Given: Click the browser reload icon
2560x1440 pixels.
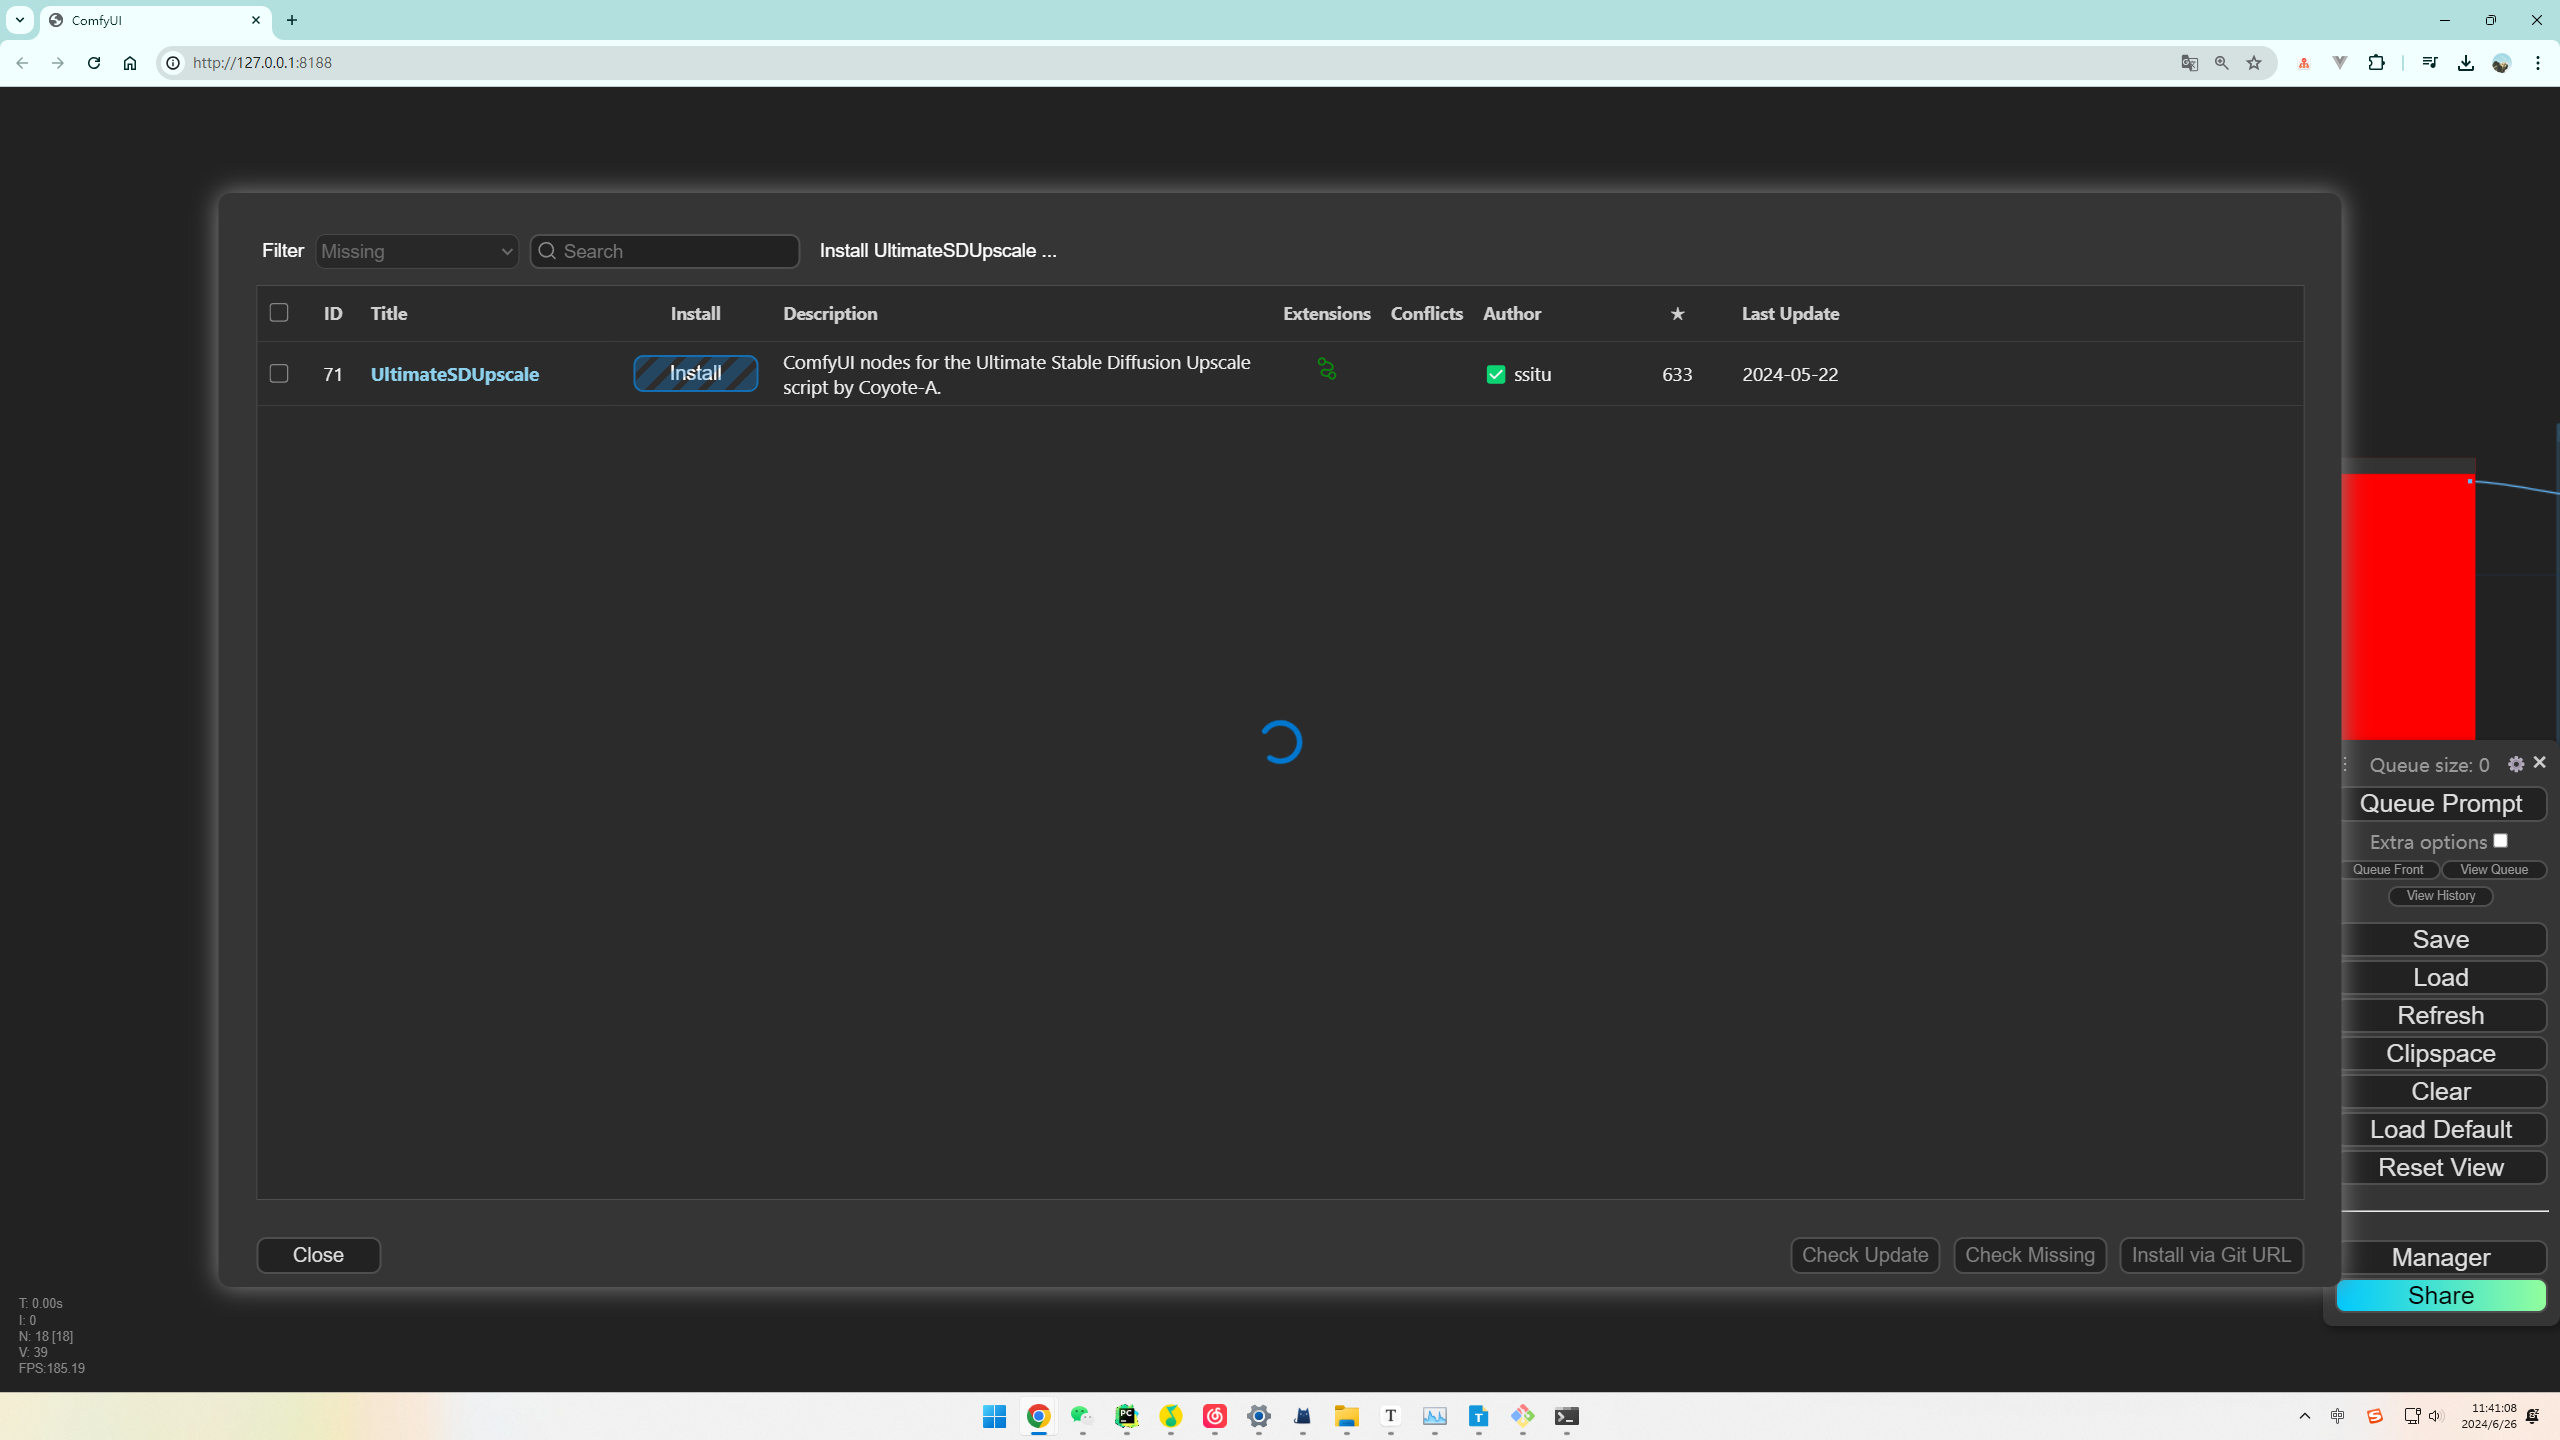Looking at the screenshot, I should coord(94,63).
